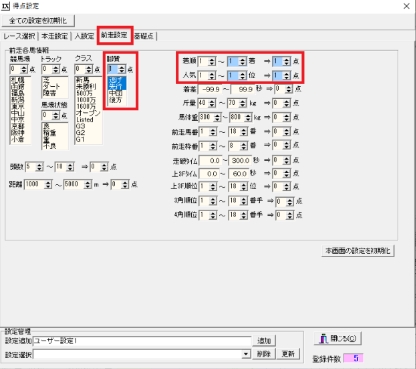Select G1 in the class list
The height and width of the screenshot is (369, 416).
[x=80, y=139]
